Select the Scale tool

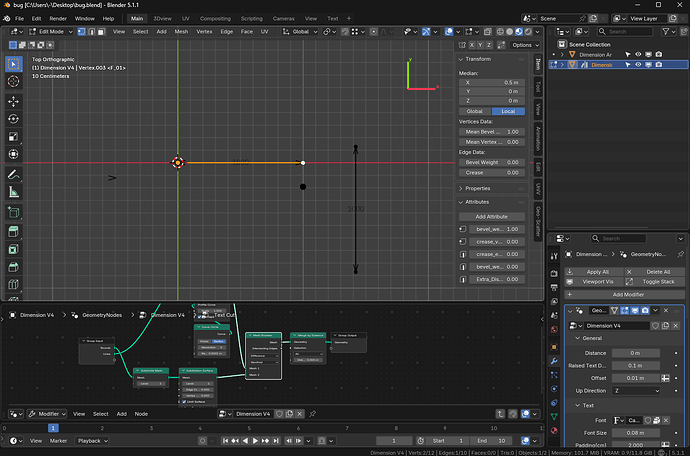pyautogui.click(x=14, y=136)
